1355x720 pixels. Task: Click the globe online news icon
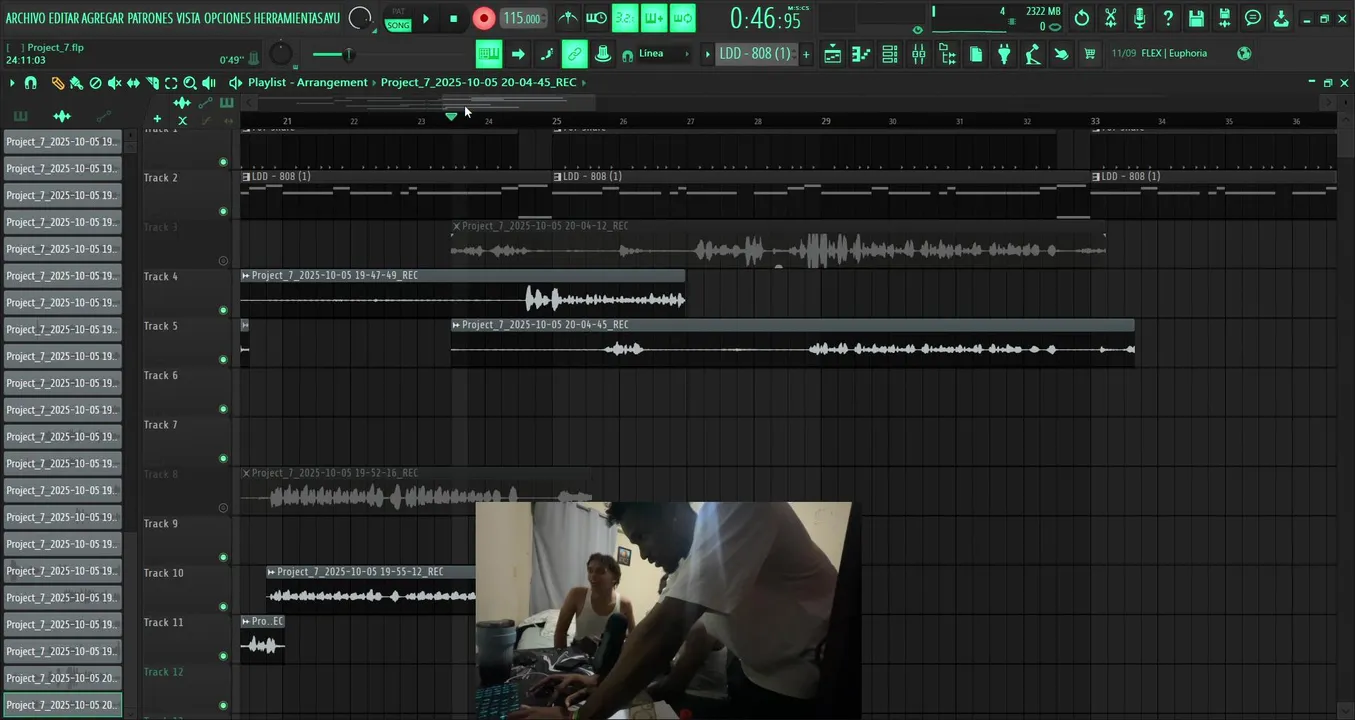click(x=1244, y=54)
